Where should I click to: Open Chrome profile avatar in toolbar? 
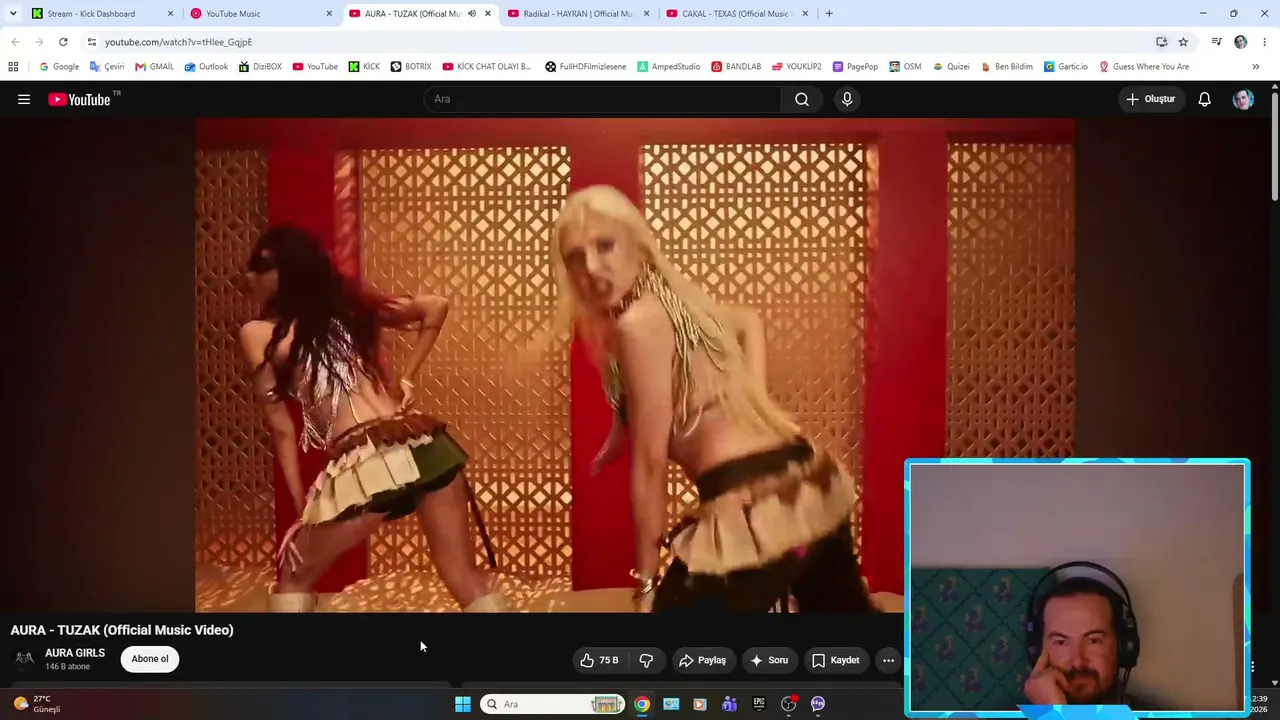(x=1241, y=42)
